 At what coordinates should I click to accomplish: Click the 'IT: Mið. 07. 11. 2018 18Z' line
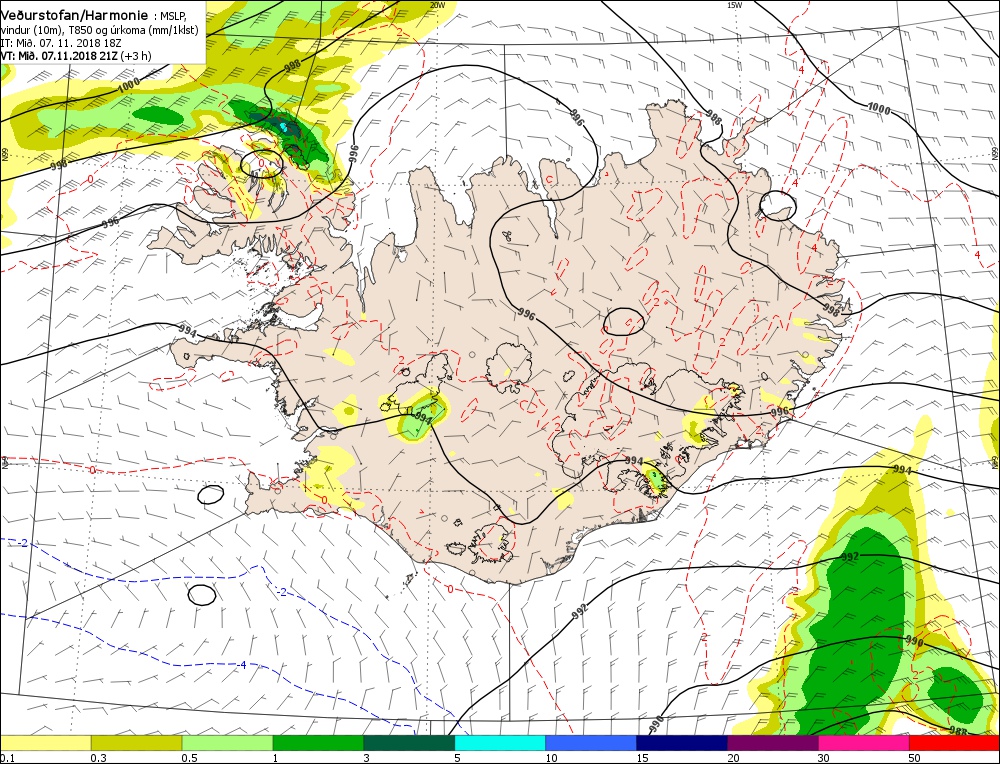[61, 43]
